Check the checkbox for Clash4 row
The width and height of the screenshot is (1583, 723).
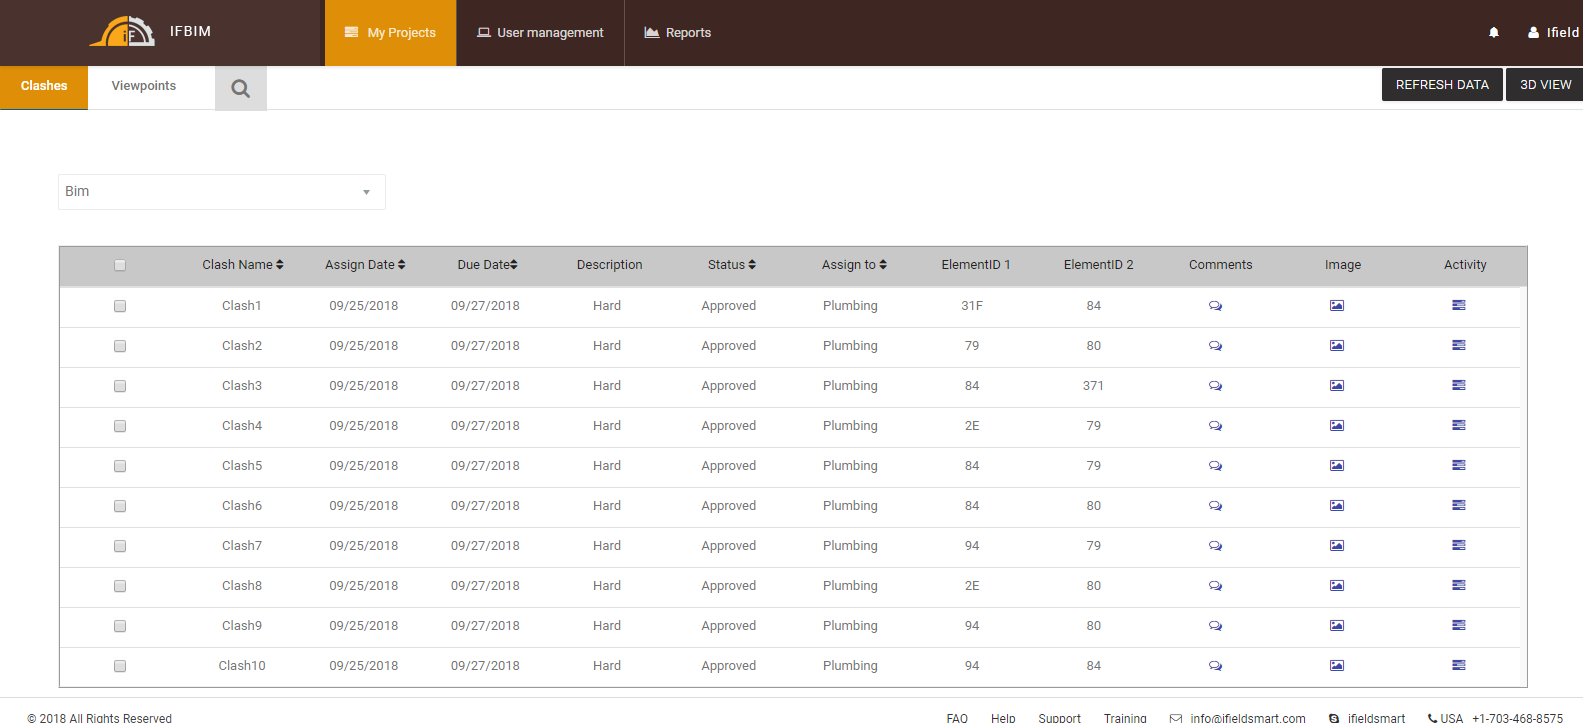pyautogui.click(x=120, y=426)
